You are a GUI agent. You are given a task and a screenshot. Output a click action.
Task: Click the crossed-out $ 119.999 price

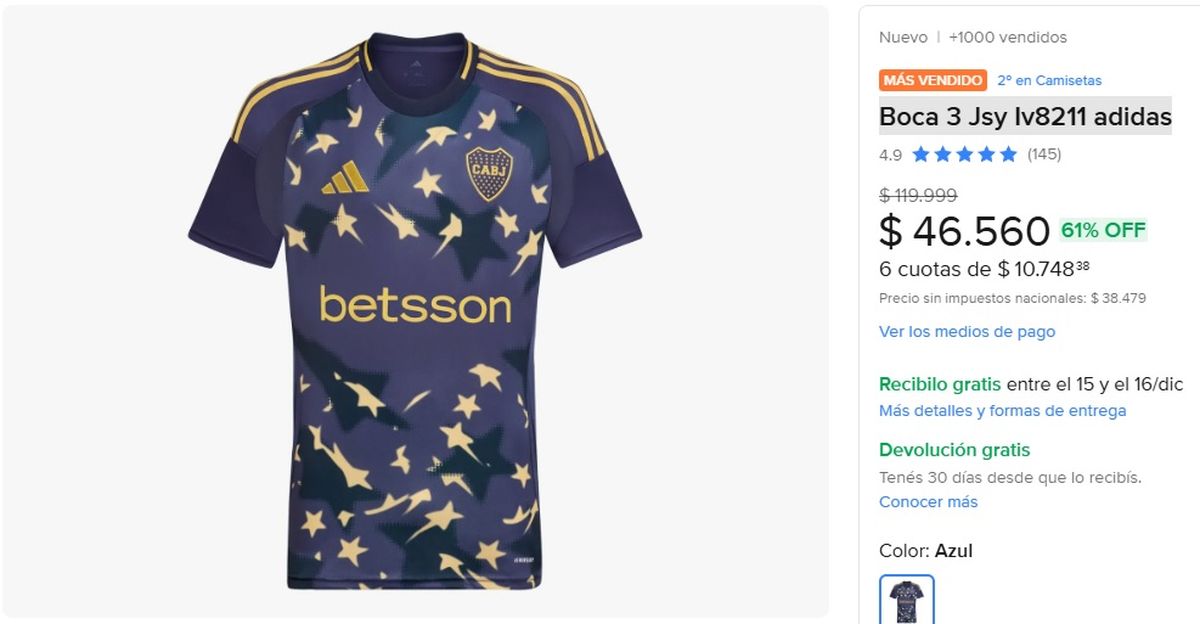(x=918, y=195)
